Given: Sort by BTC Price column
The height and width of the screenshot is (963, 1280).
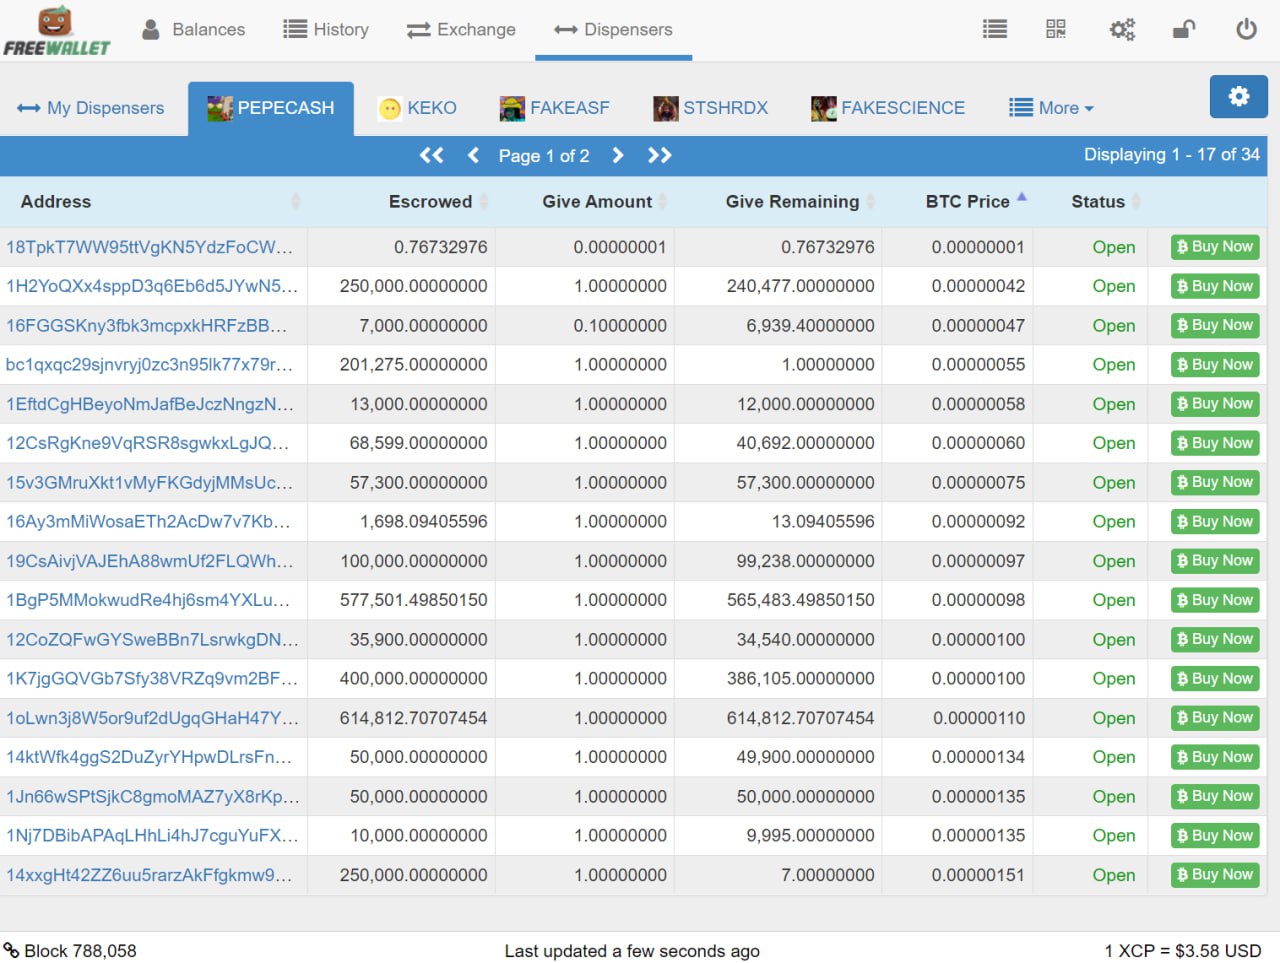Looking at the screenshot, I should coord(958,202).
